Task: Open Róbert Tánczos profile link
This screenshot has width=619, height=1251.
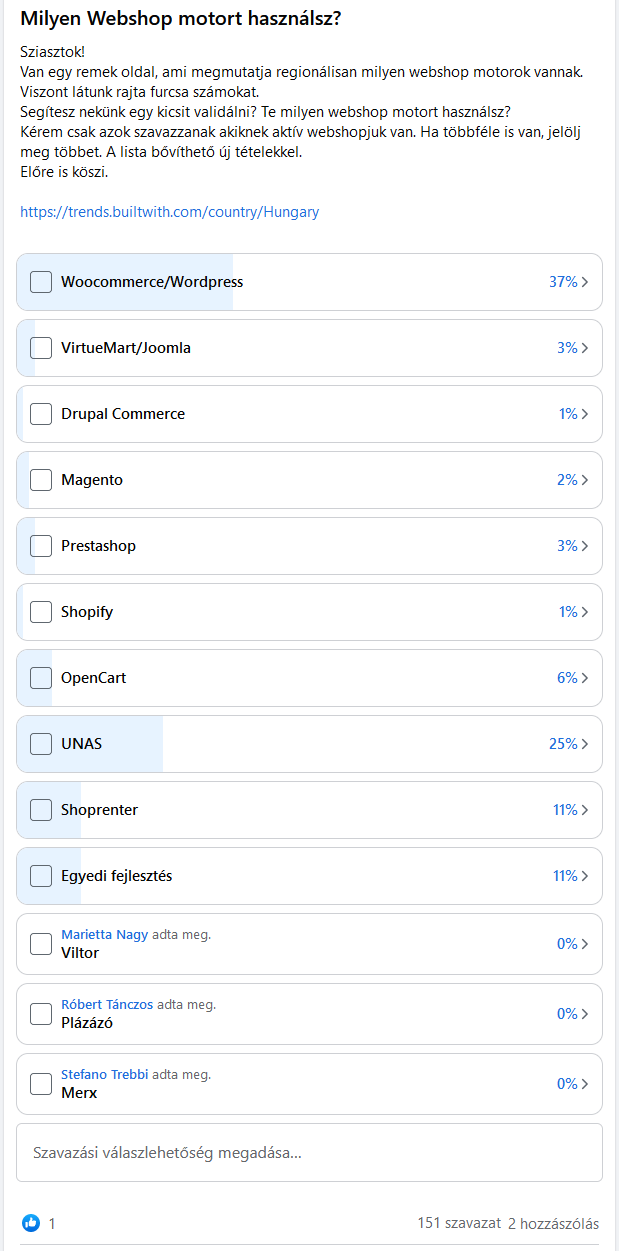Action: coord(107,1005)
